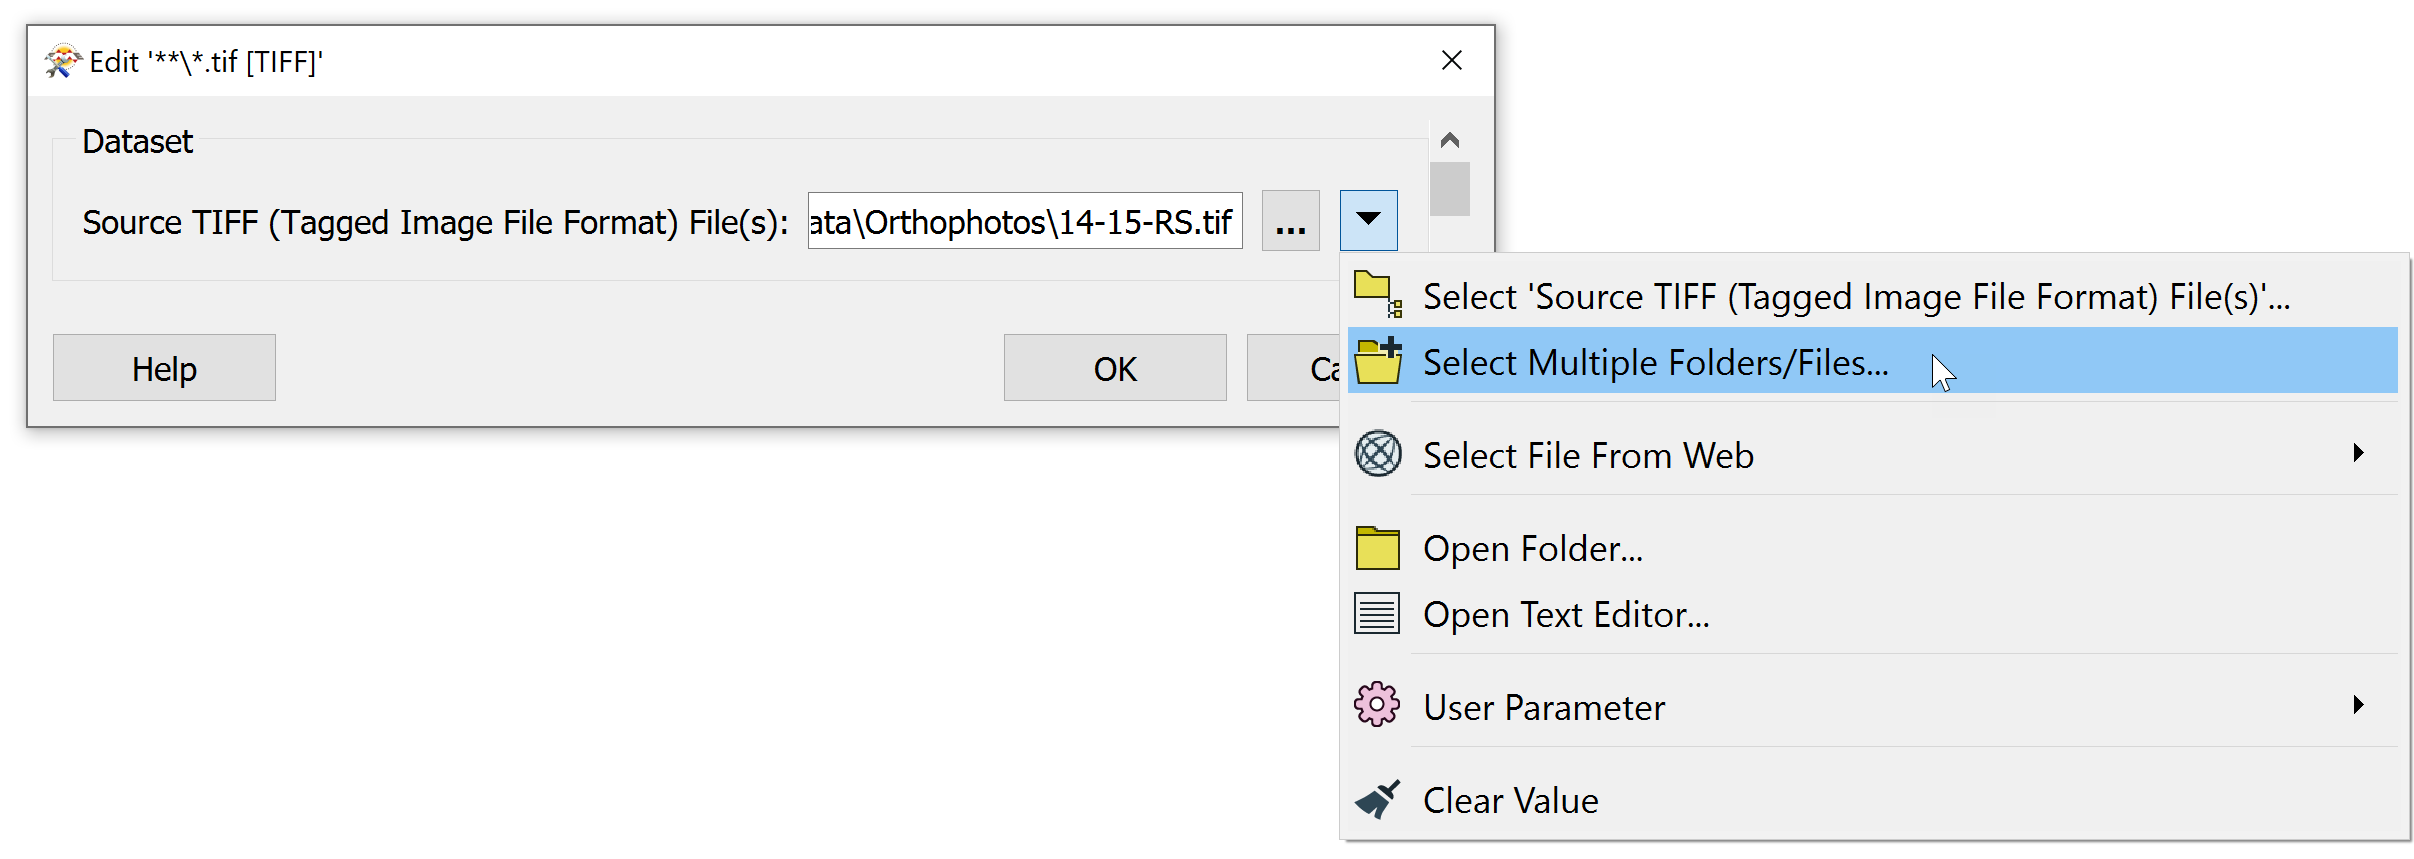Image resolution: width=2414 pixels, height=859 pixels.
Task: Choose 'Clear Value' from the menu
Action: coord(1510,799)
